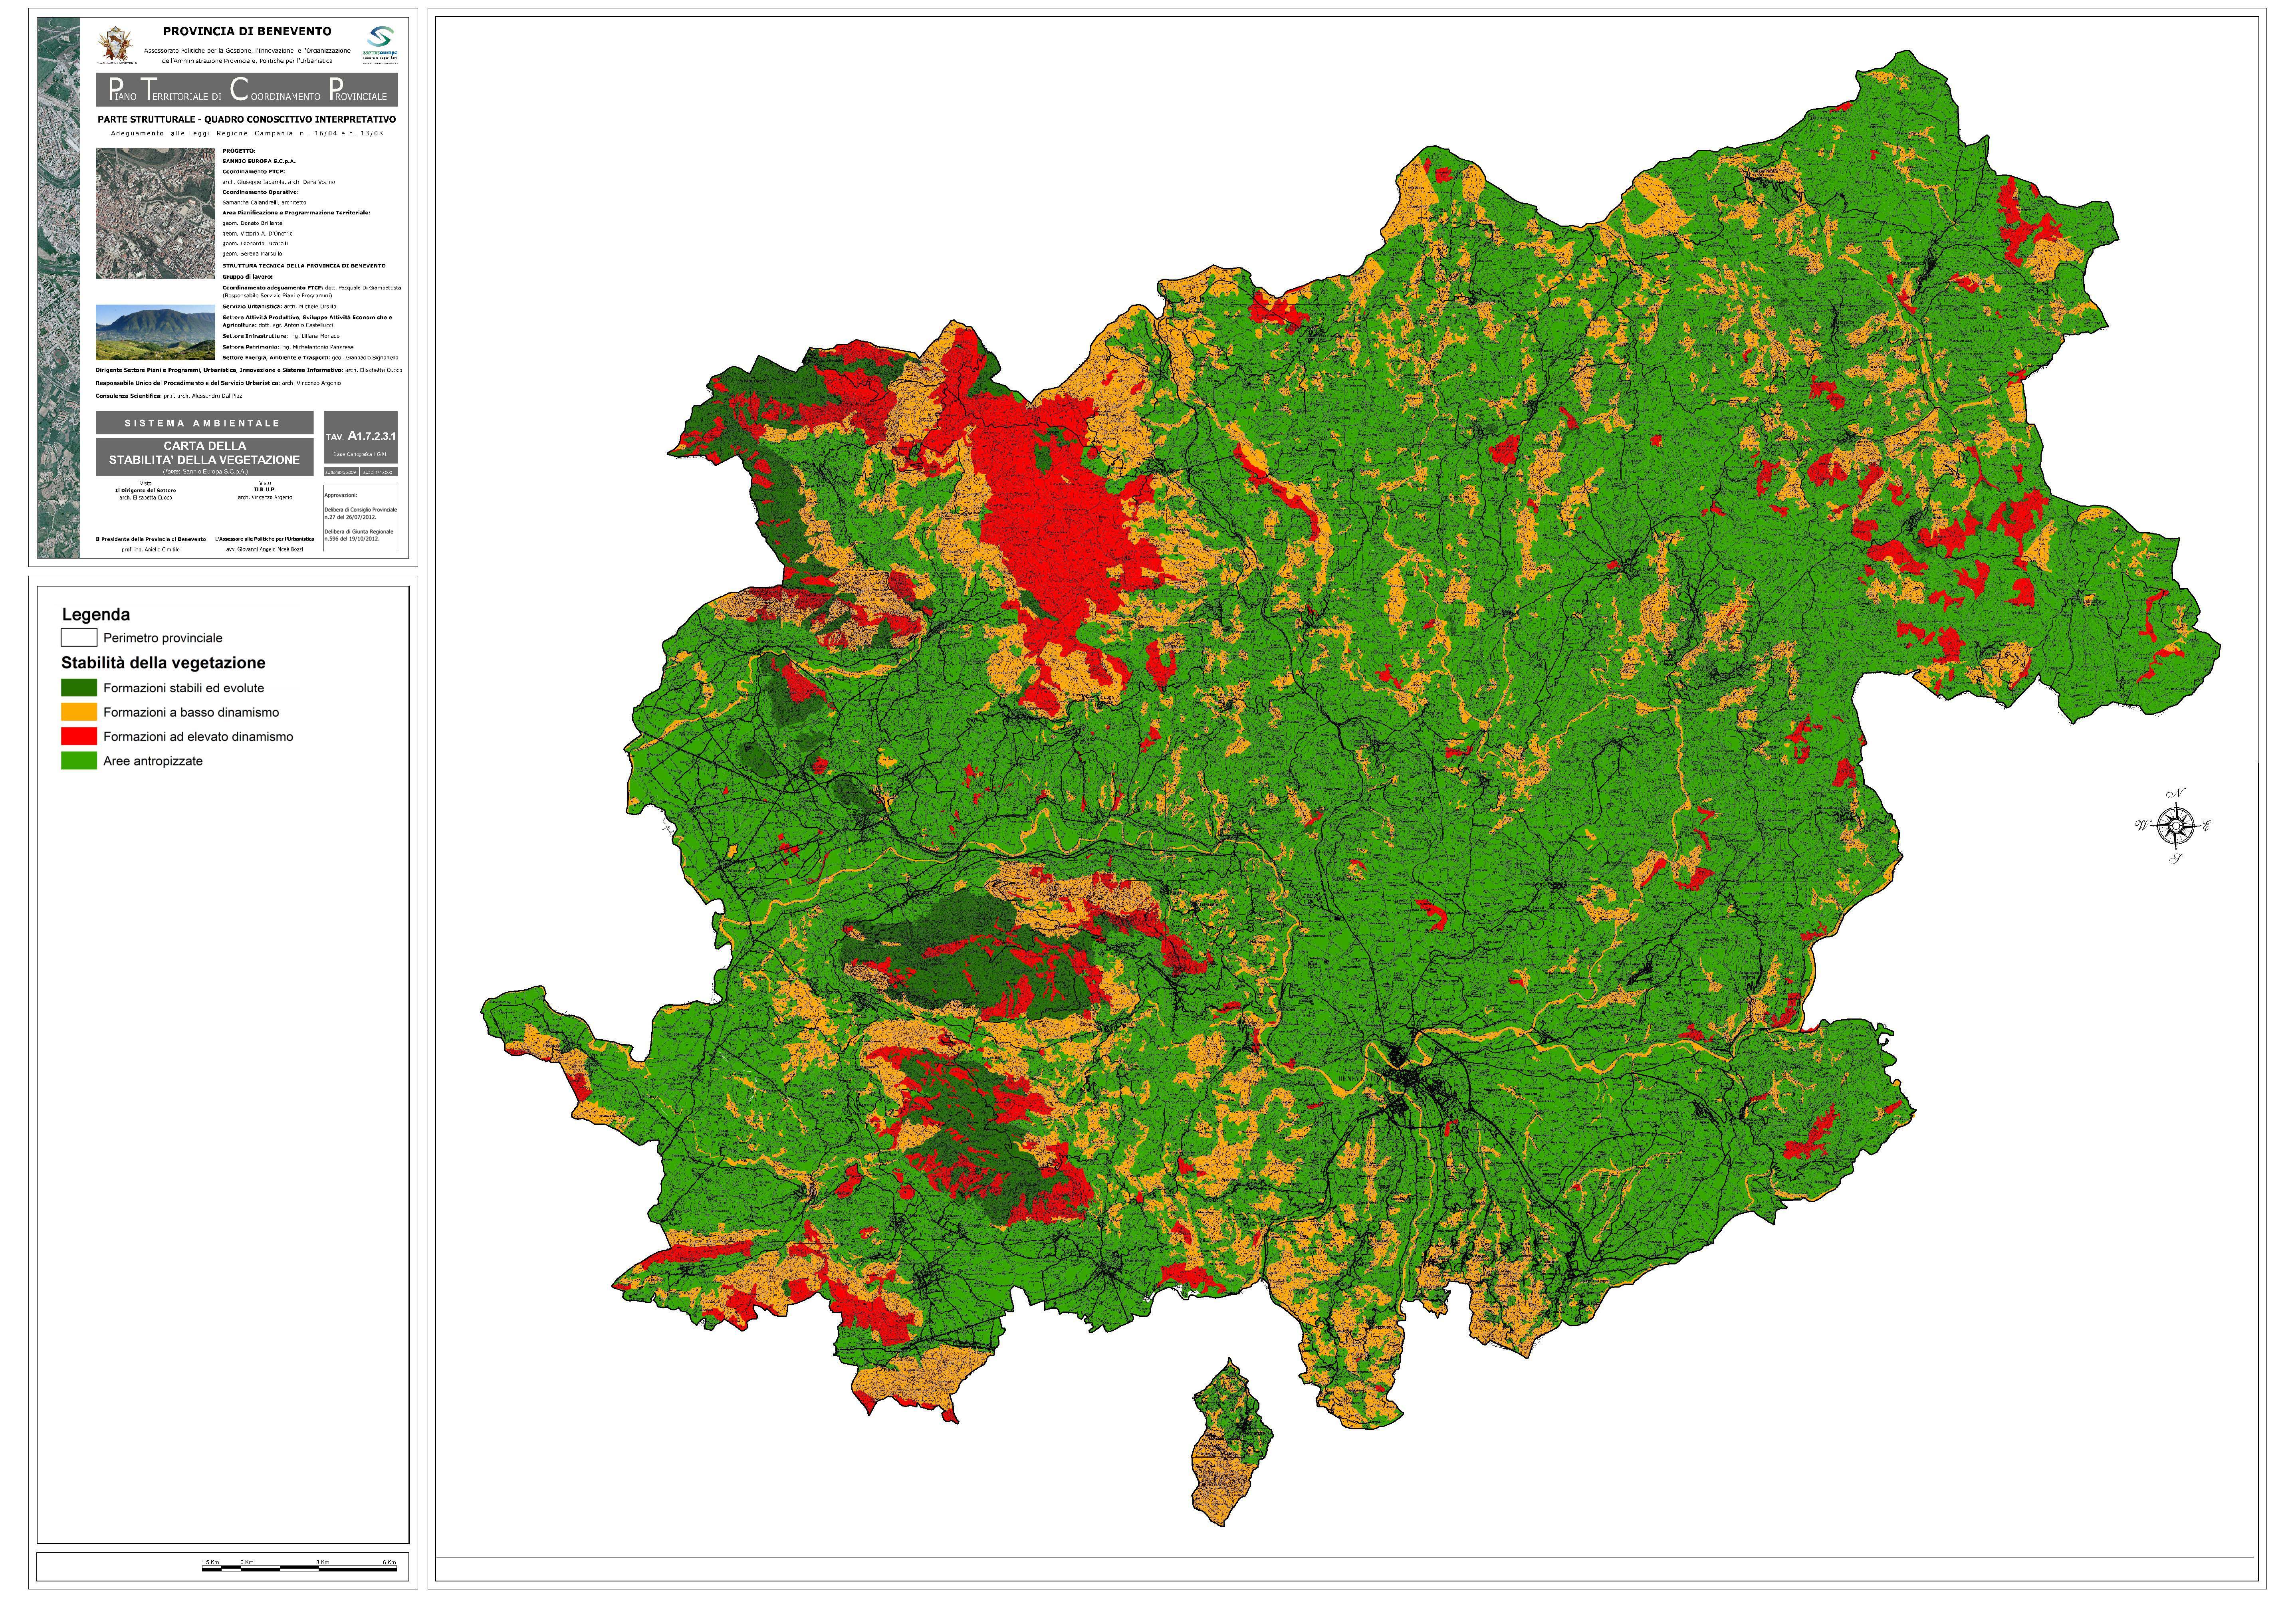Click the 'PROVINCIA DI BENEVENTO' heading

247,31
